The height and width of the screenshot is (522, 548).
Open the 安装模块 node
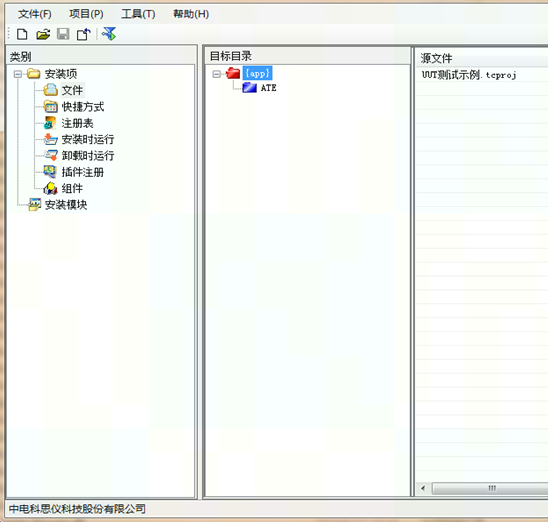(66, 205)
